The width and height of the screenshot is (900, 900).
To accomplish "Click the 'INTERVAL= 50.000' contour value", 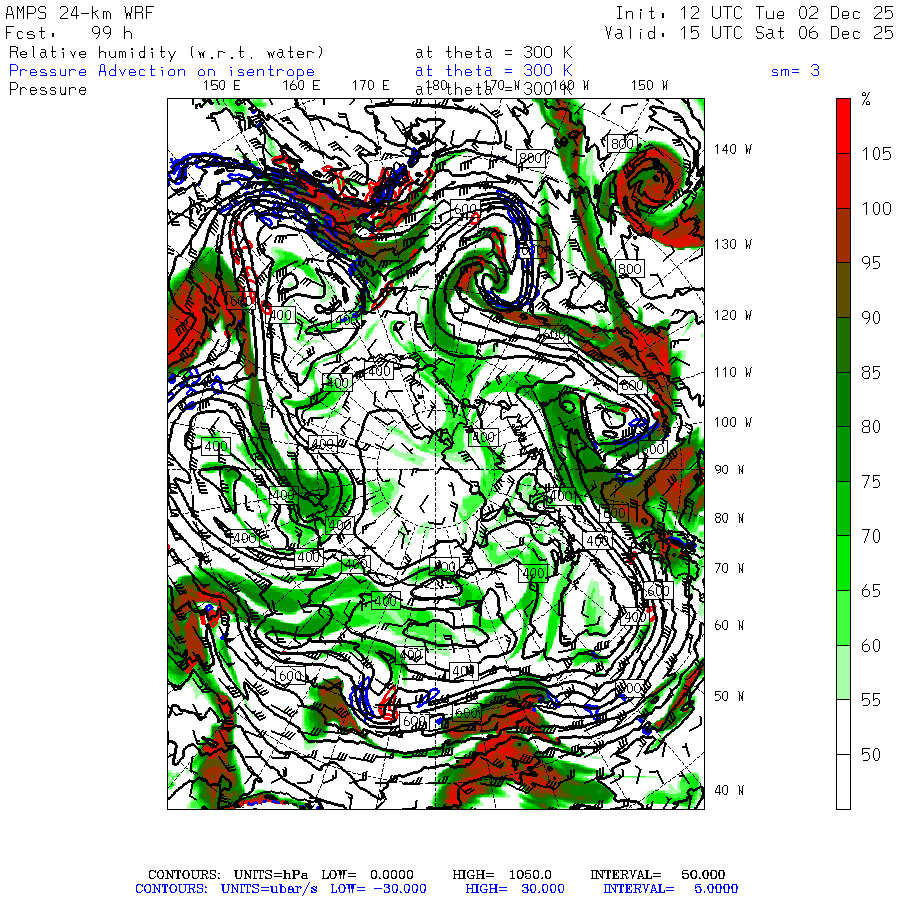I will (x=658, y=875).
